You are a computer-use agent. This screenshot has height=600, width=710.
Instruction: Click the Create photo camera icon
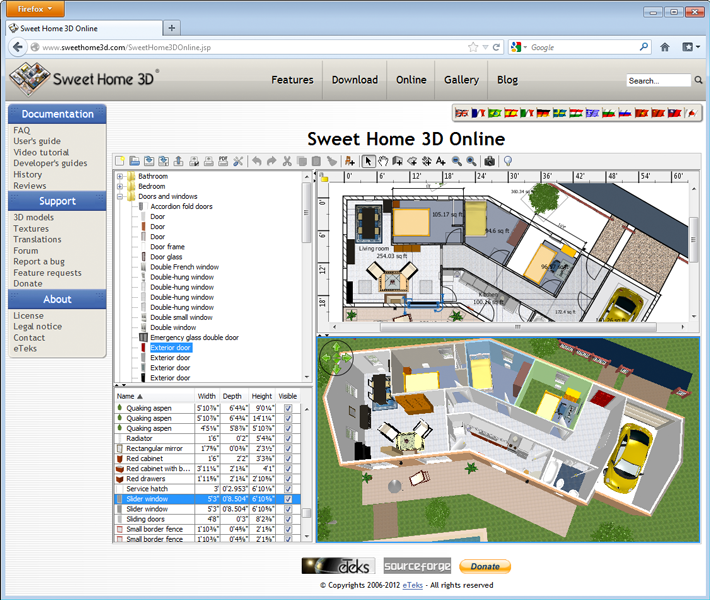(489, 161)
